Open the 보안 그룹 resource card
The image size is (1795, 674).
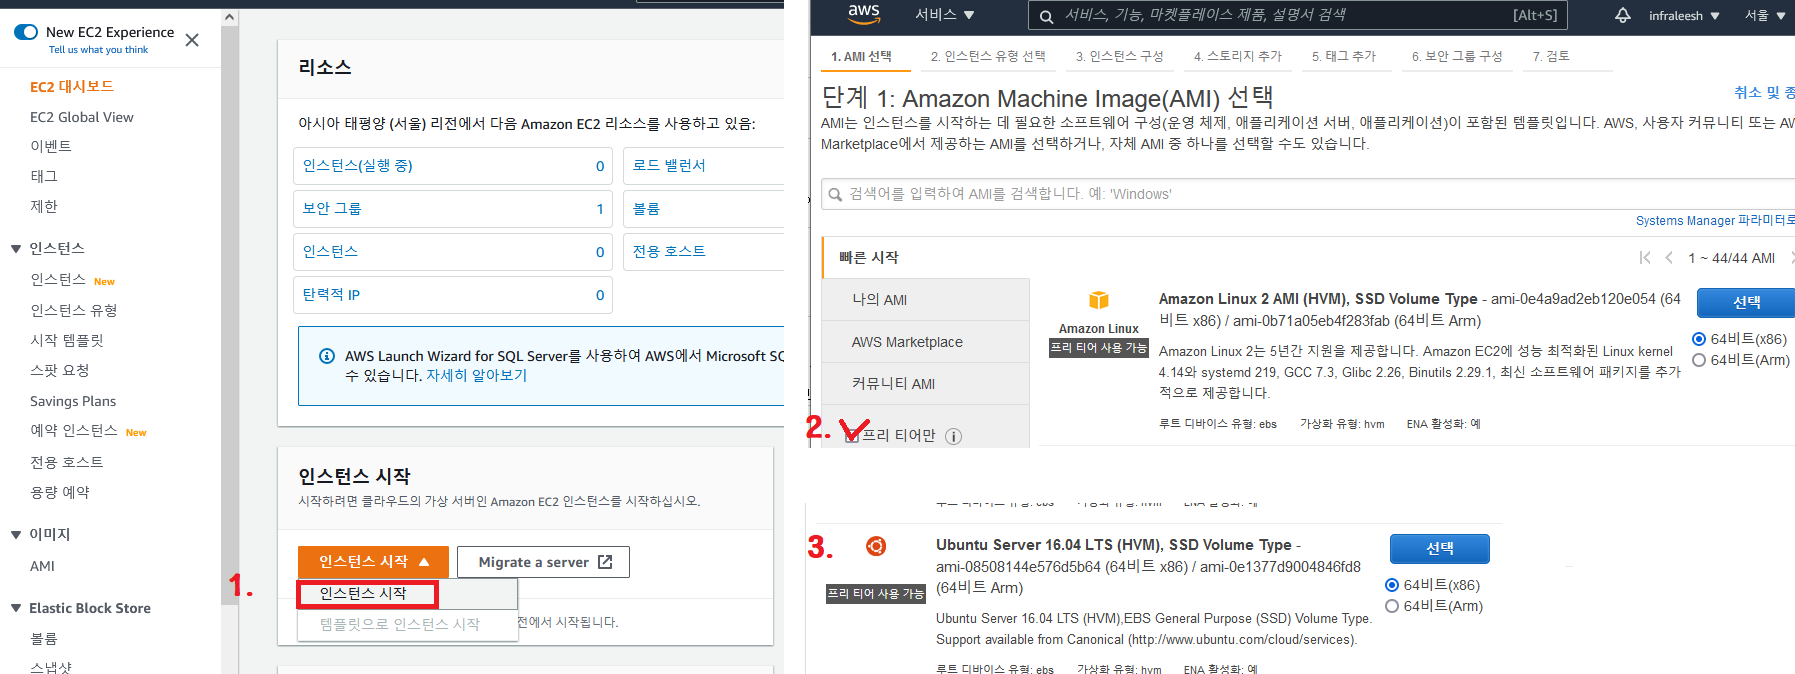[x=453, y=209]
